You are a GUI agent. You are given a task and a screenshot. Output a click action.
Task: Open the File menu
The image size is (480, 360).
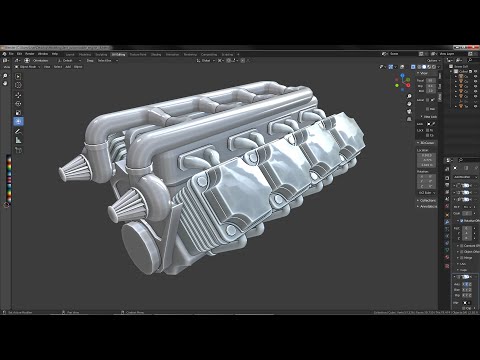click(x=11, y=54)
